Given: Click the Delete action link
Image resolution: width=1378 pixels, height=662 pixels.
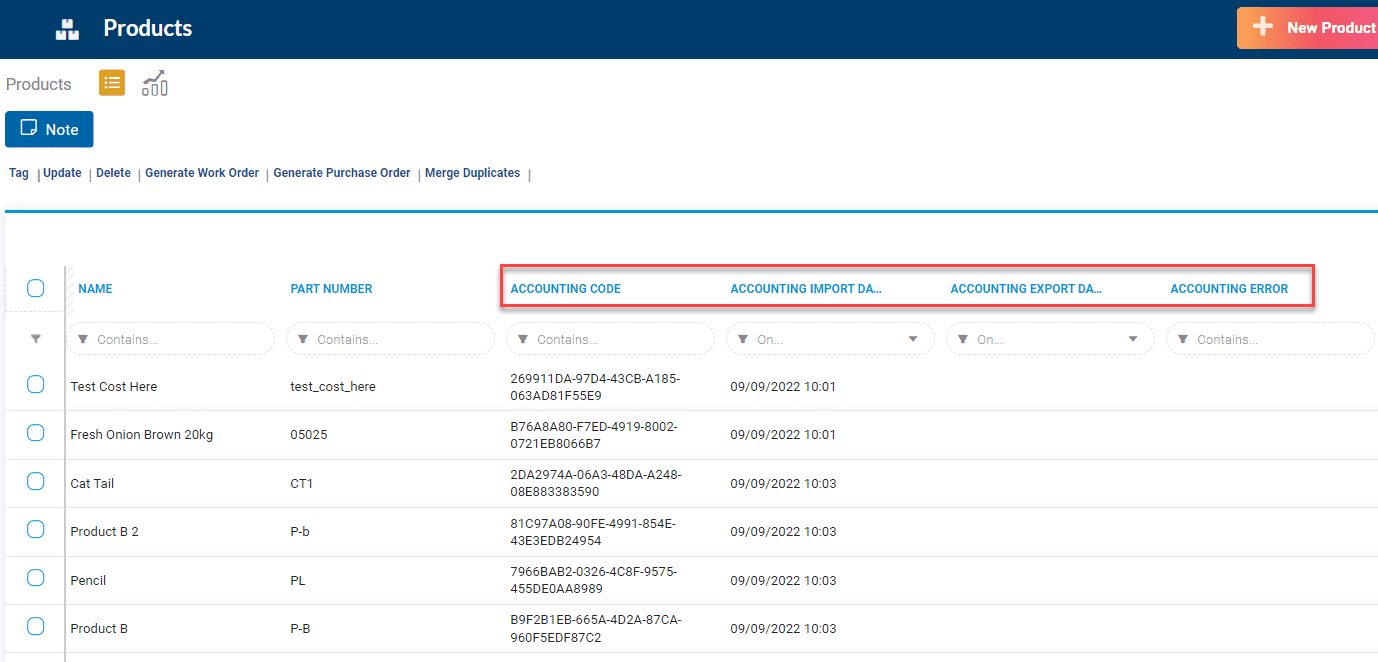Looking at the screenshot, I should pos(113,172).
